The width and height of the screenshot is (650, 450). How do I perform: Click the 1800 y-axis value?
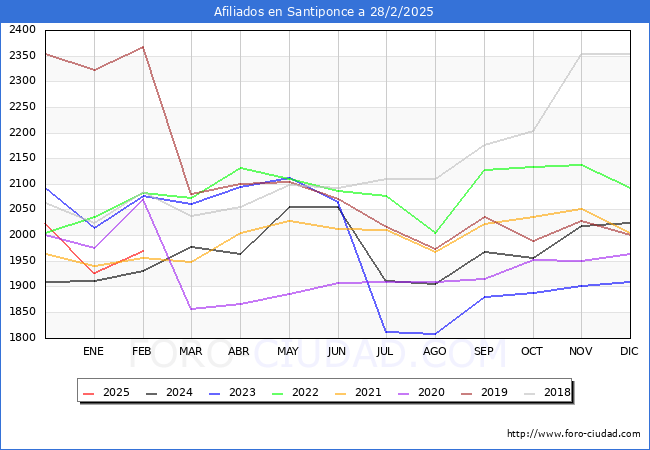(22, 337)
